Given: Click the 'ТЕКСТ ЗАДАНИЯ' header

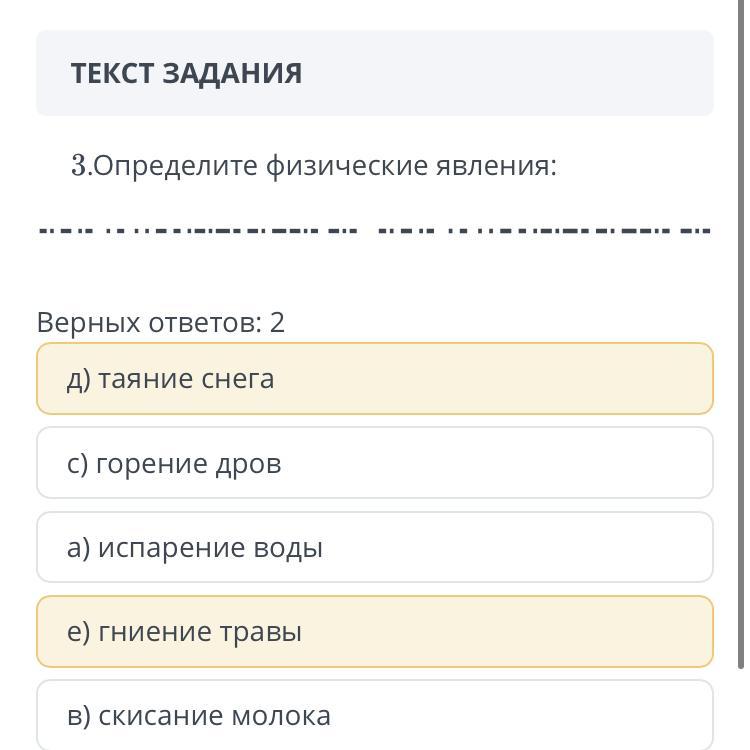Looking at the screenshot, I should click(x=186, y=73).
